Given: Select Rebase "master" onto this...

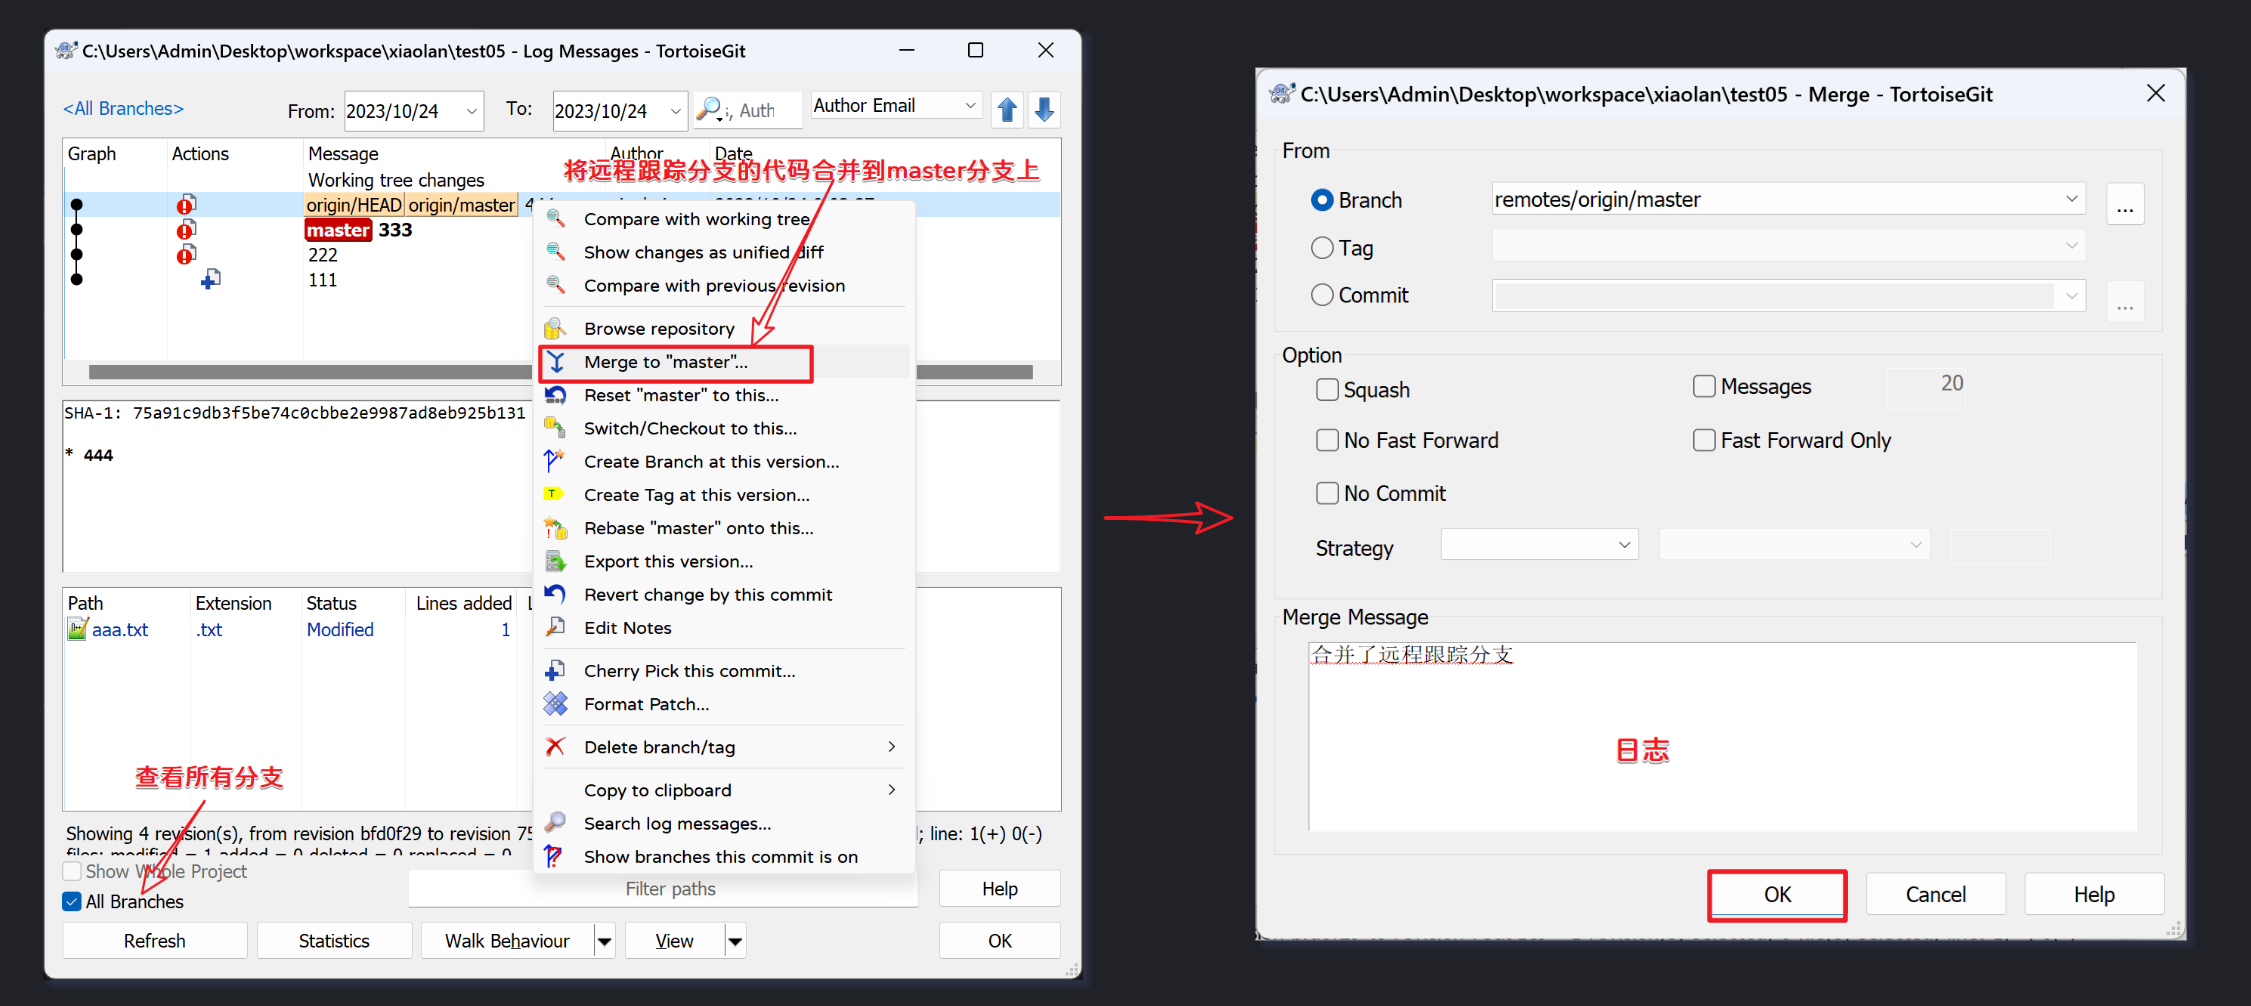Looking at the screenshot, I should (726, 528).
